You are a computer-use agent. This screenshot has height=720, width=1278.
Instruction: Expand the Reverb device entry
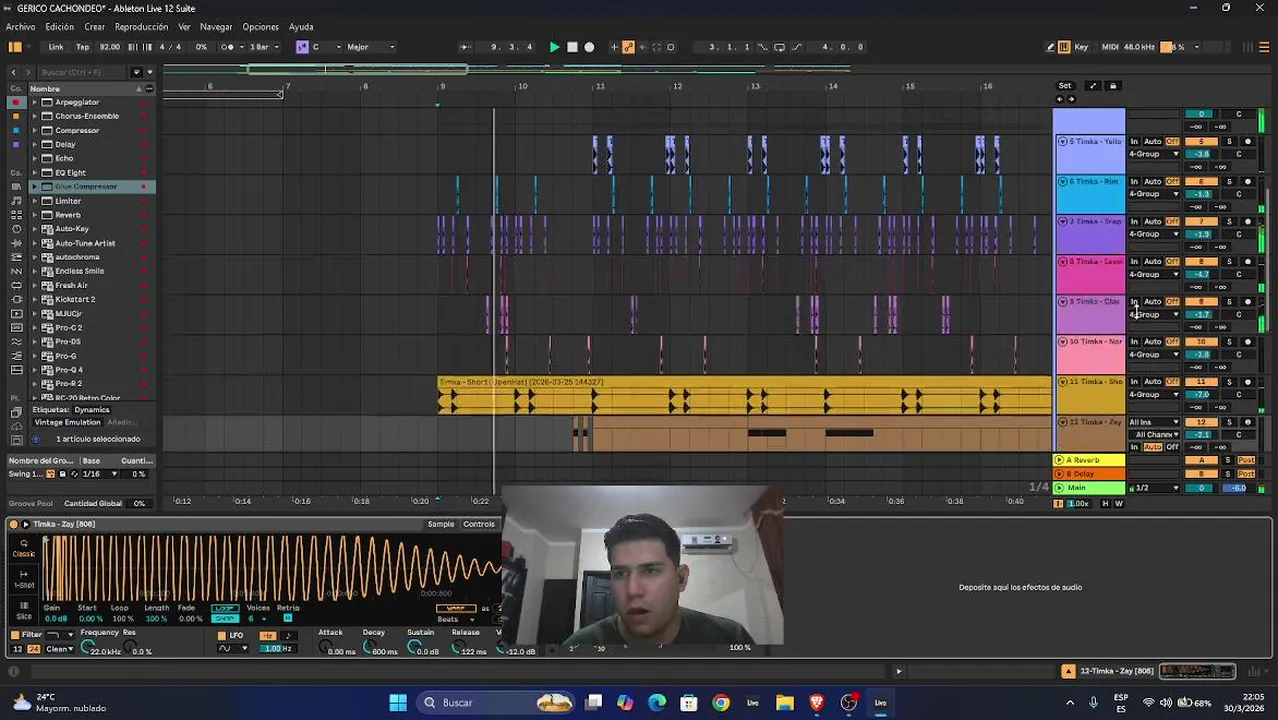coord(34,215)
